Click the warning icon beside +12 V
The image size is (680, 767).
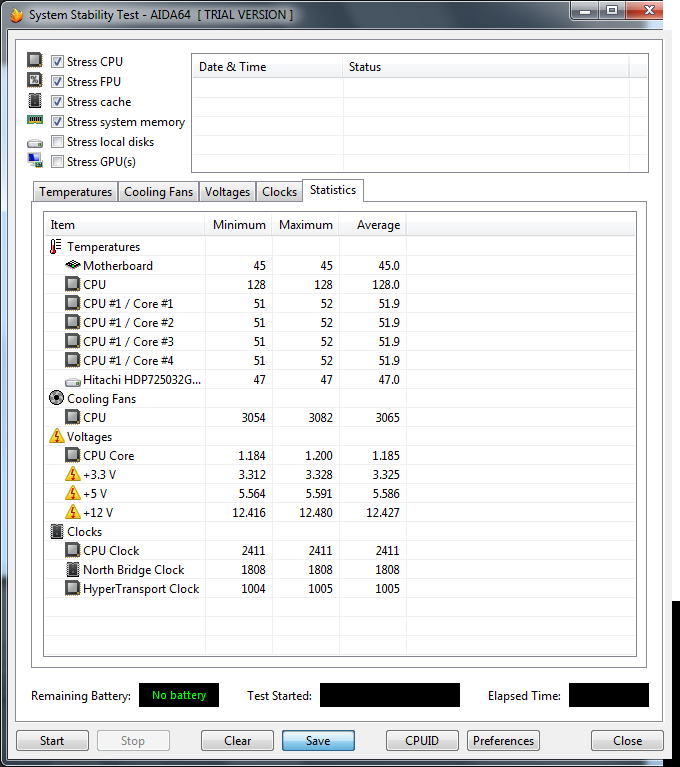(72, 513)
